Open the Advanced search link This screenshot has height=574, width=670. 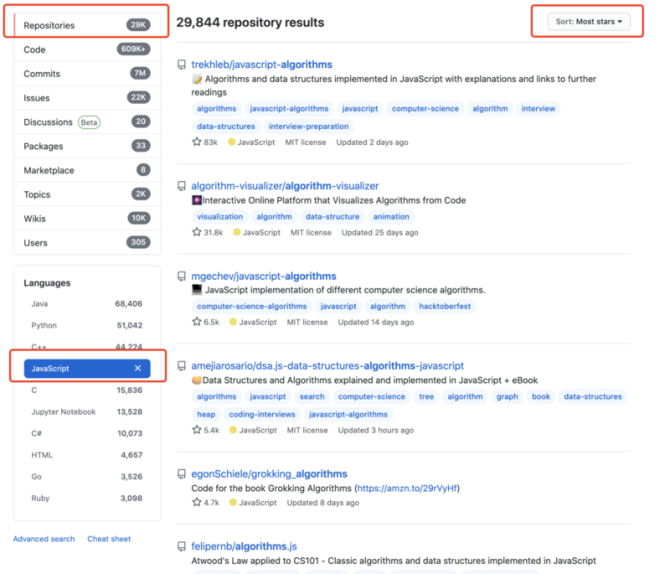click(x=44, y=539)
